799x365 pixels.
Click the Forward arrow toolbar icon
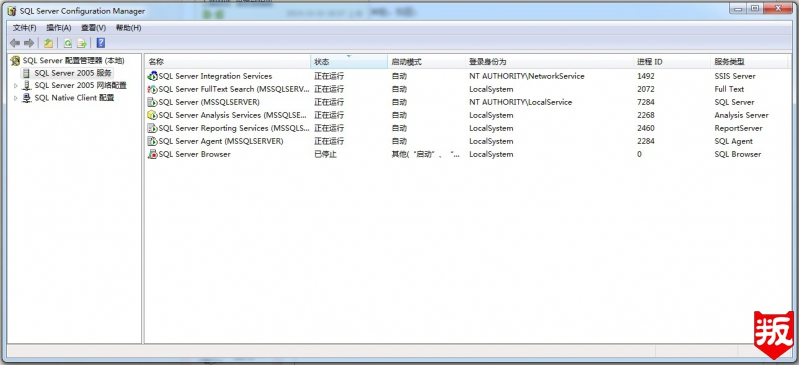(x=29, y=43)
